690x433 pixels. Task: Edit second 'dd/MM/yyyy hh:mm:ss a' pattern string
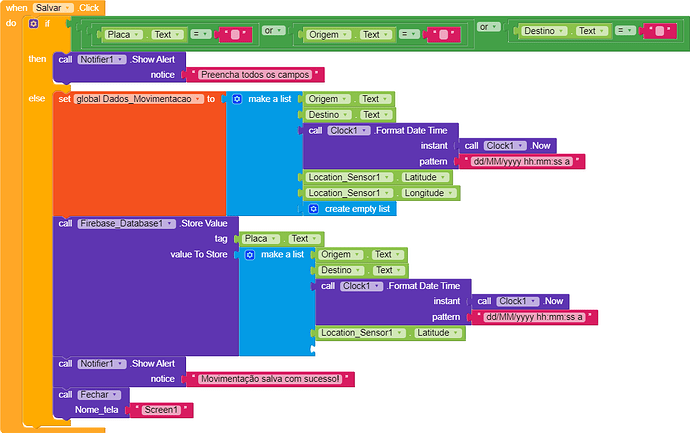click(x=534, y=317)
